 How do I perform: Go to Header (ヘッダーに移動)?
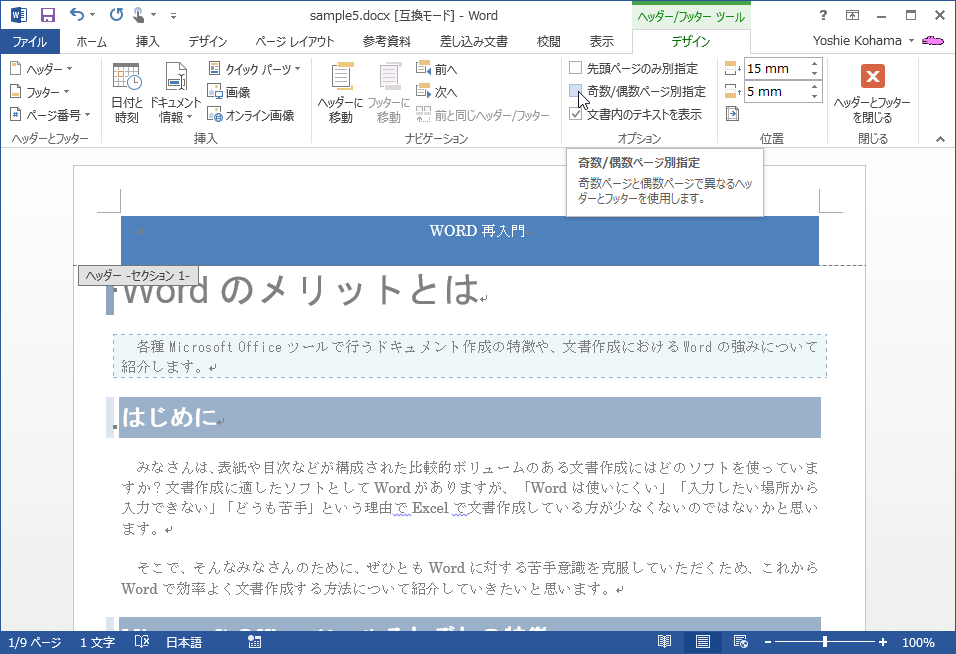340,93
